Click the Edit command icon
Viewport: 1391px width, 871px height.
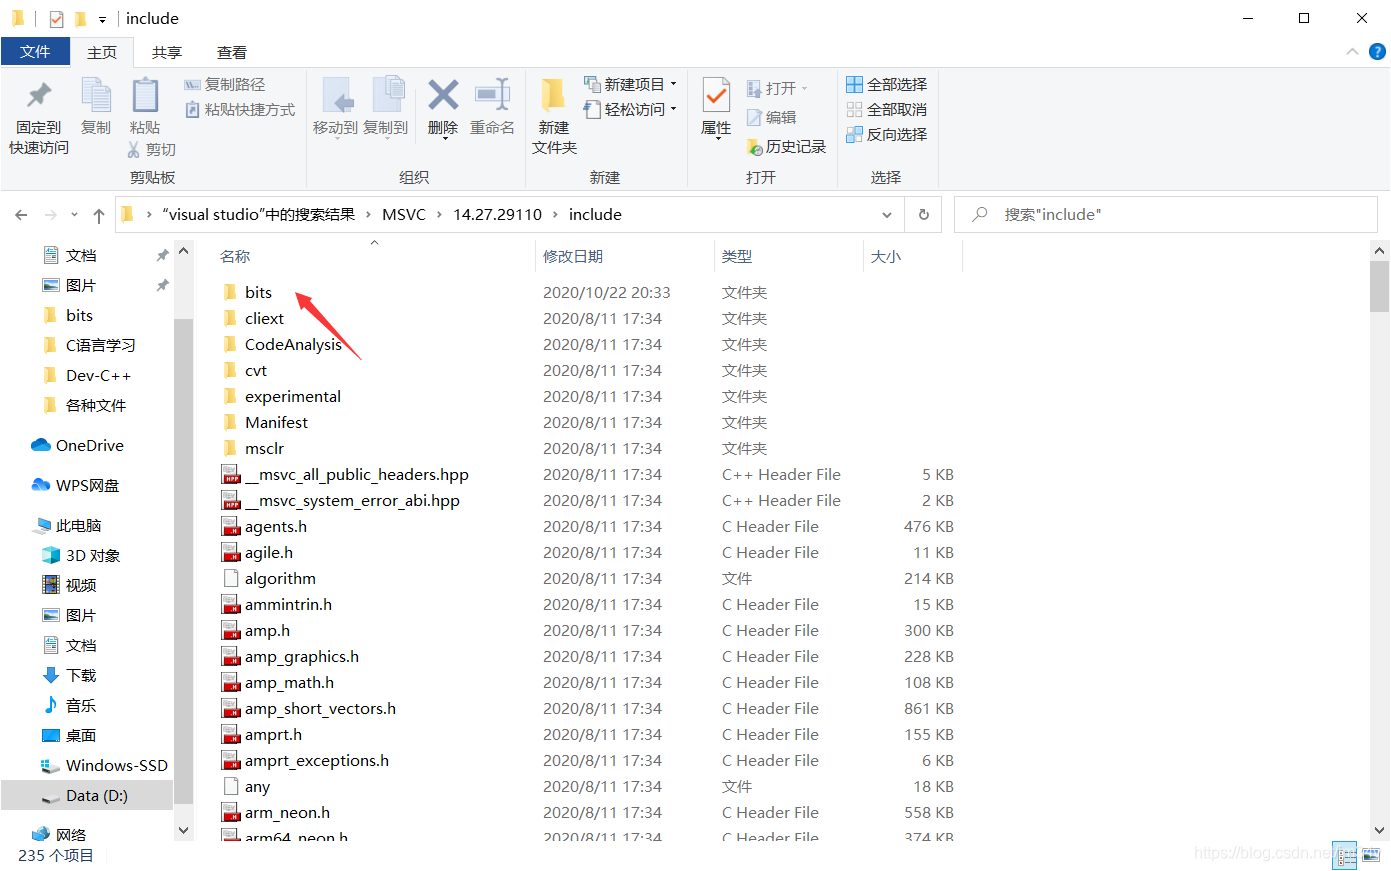(772, 118)
